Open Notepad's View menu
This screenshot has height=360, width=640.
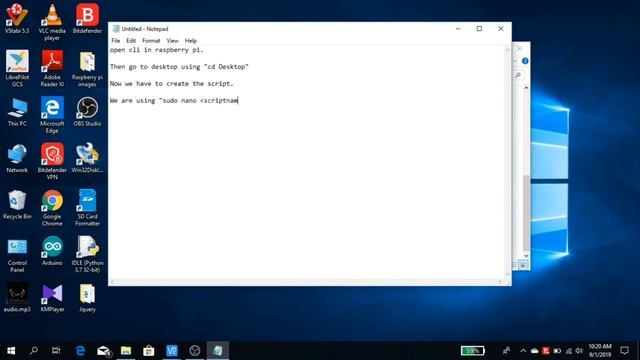tap(172, 40)
